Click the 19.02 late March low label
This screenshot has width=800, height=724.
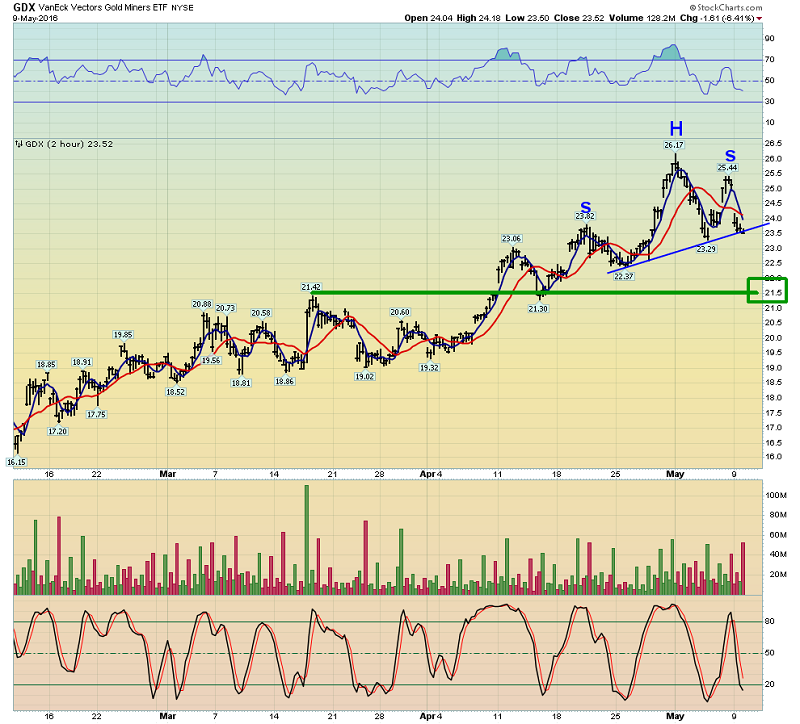tap(364, 377)
